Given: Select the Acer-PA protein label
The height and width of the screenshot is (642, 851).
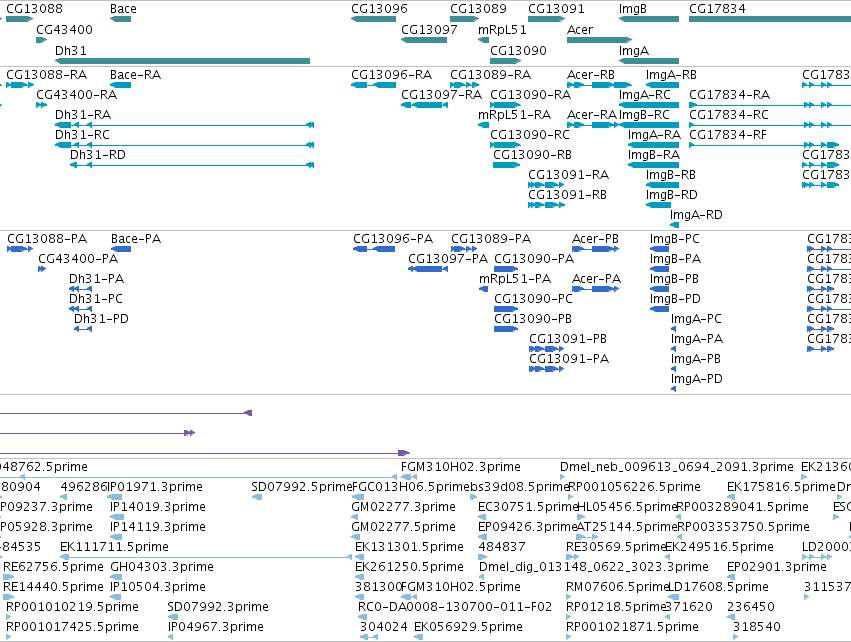Looking at the screenshot, I should (596, 279).
